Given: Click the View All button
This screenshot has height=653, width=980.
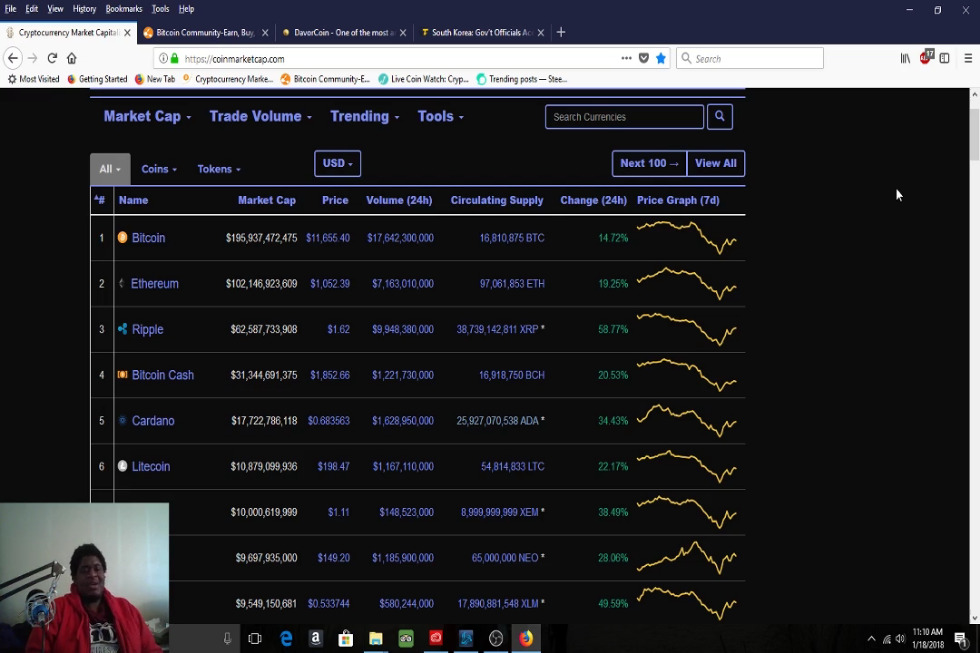Looking at the screenshot, I should pyautogui.click(x=716, y=163).
